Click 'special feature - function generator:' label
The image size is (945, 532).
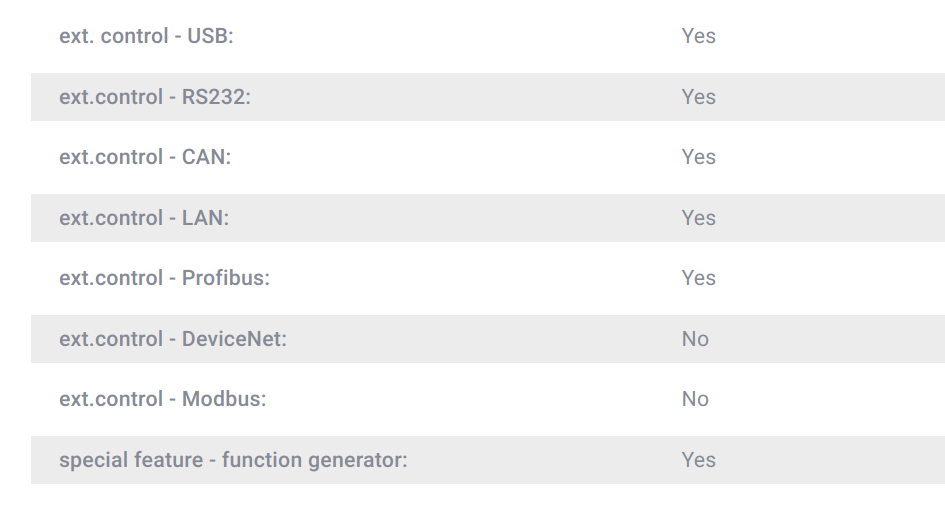233,460
